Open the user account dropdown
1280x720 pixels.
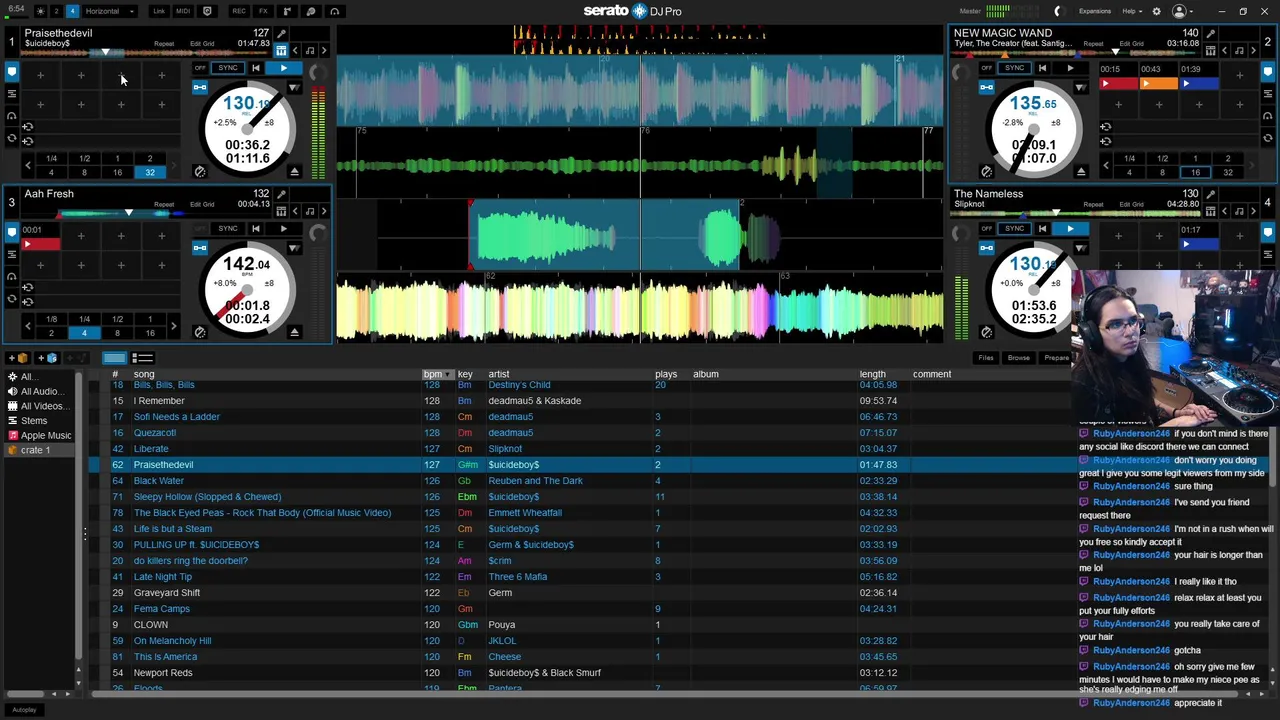coord(1184,11)
